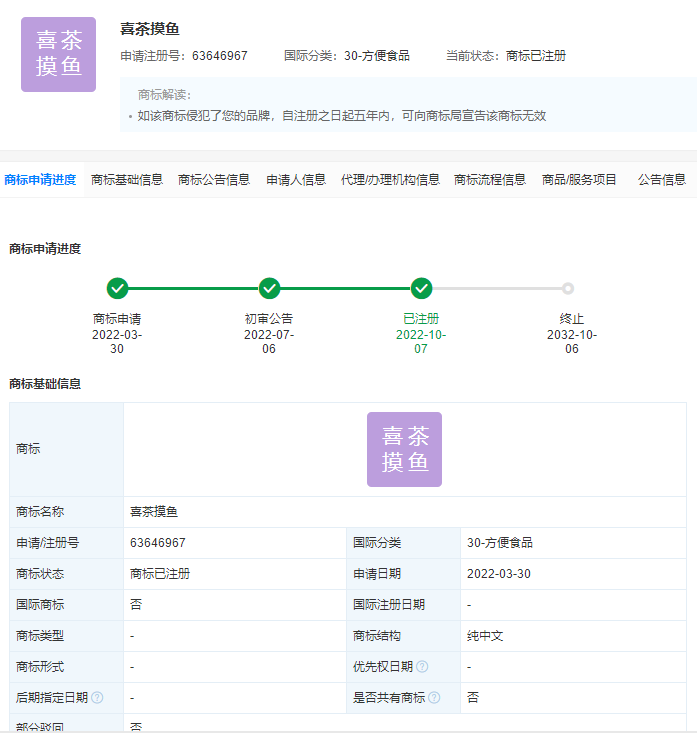Viewport: 697px width, 733px height.
Task: Click the 商标申请进度 section heading
Action: coord(45,249)
